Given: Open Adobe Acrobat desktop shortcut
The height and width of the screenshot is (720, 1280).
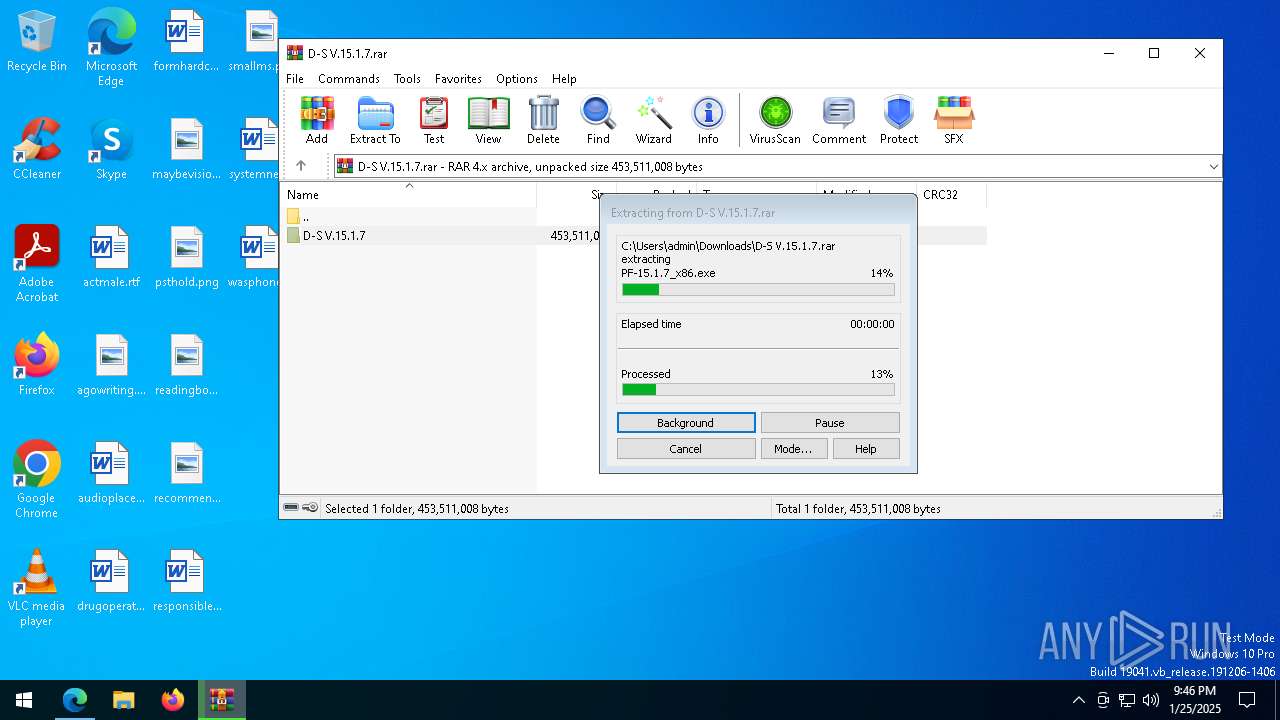Looking at the screenshot, I should click(x=37, y=264).
